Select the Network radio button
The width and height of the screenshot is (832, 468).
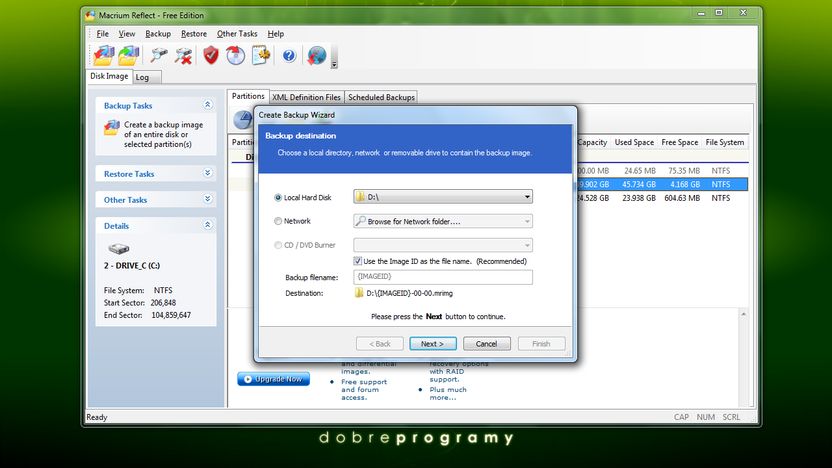click(278, 221)
